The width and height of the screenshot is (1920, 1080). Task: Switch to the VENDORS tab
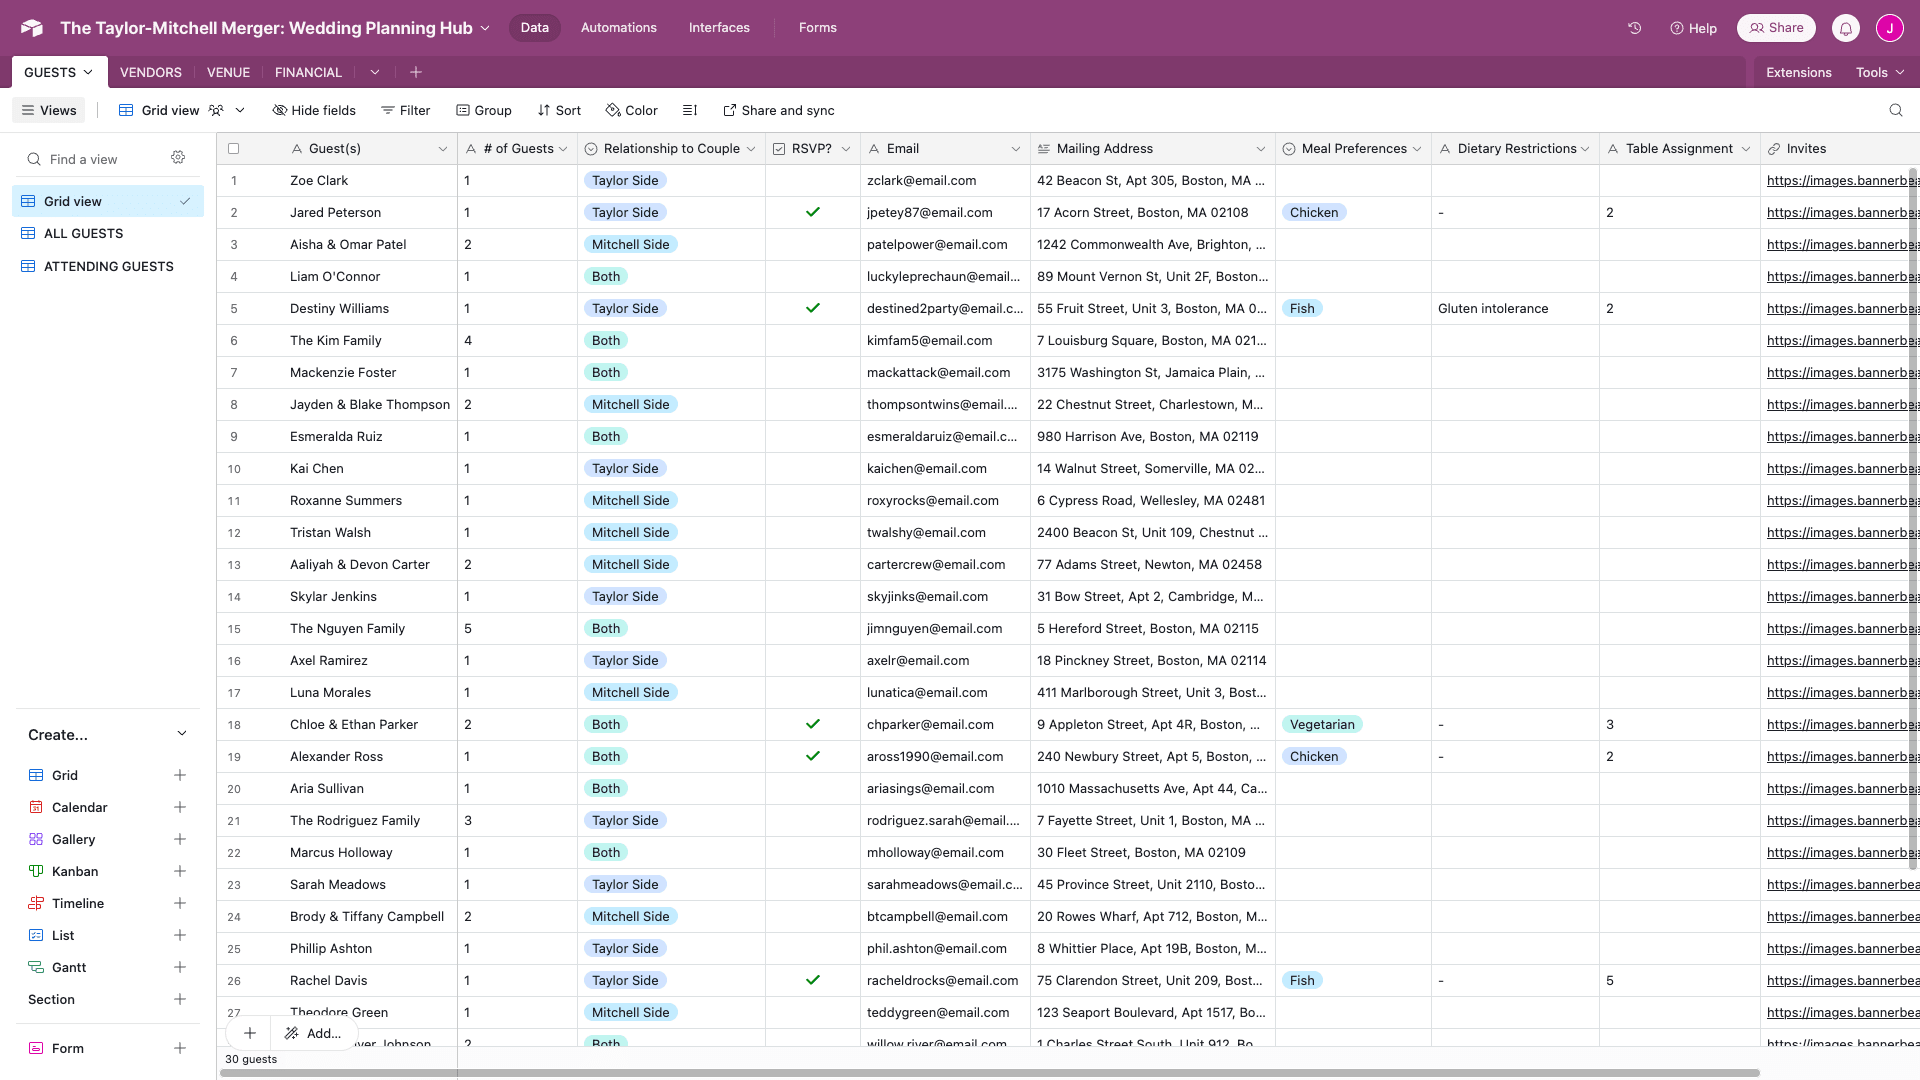(150, 73)
